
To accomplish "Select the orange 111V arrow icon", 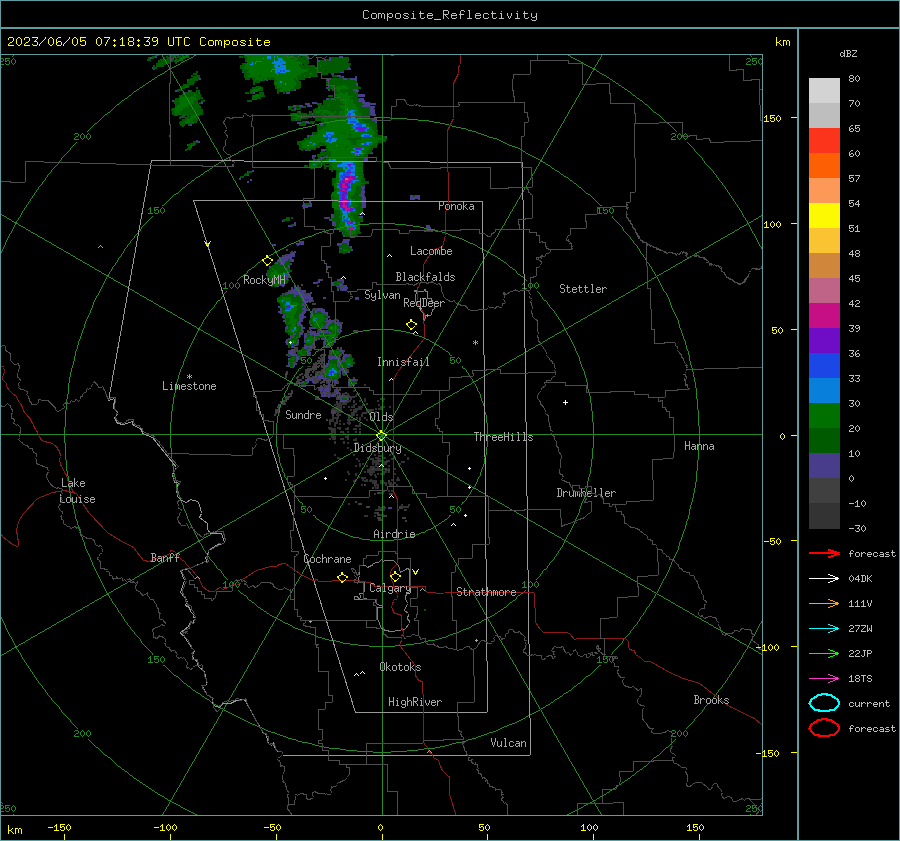I will (824, 603).
